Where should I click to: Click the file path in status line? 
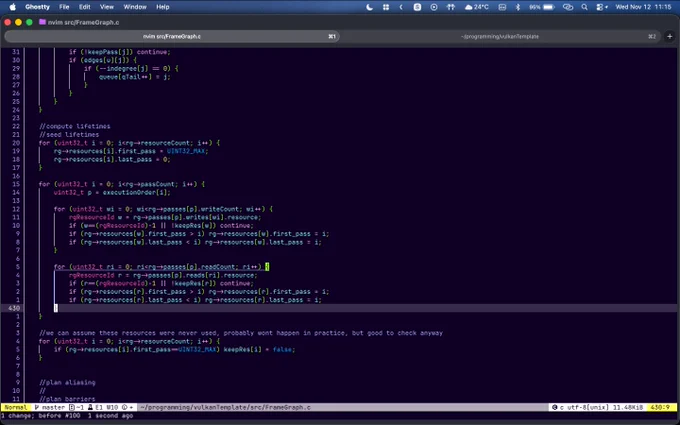point(225,407)
